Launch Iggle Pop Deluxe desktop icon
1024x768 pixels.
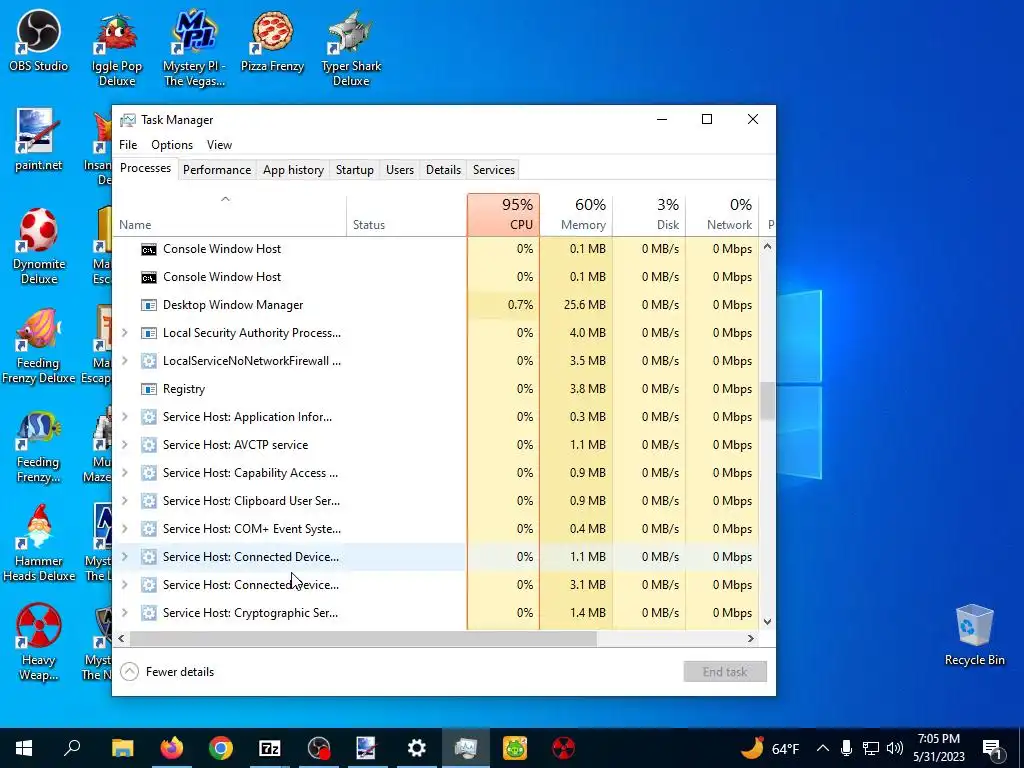tap(117, 49)
